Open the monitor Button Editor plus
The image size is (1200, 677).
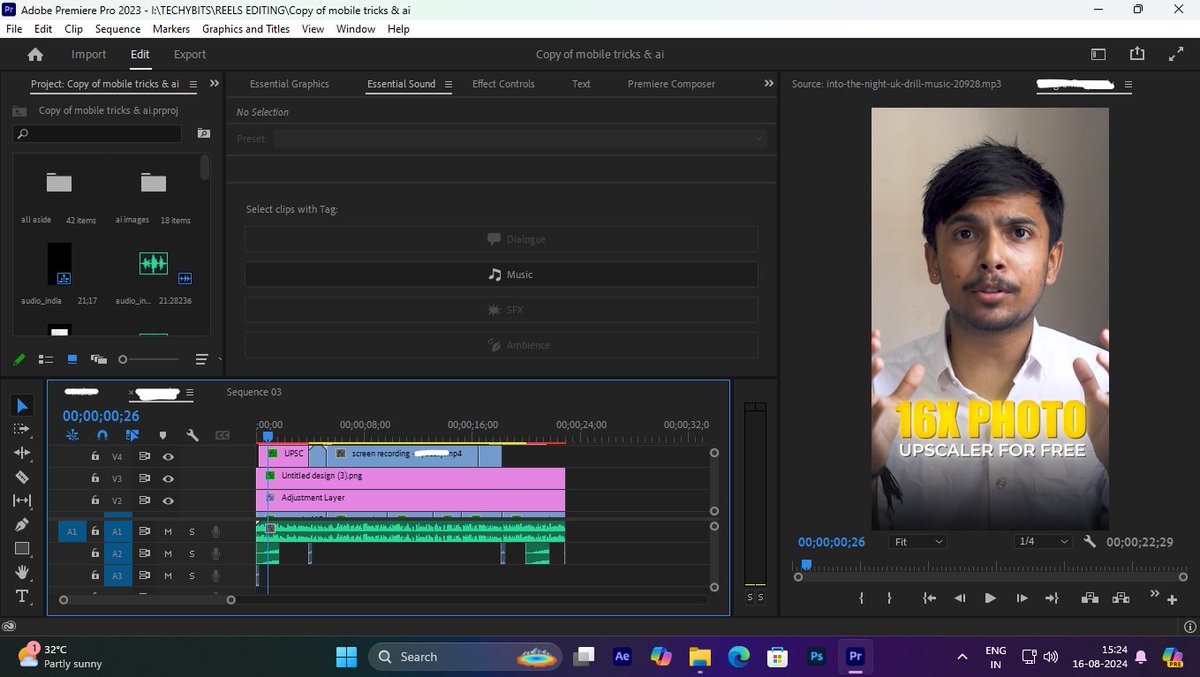pyautogui.click(x=1172, y=599)
